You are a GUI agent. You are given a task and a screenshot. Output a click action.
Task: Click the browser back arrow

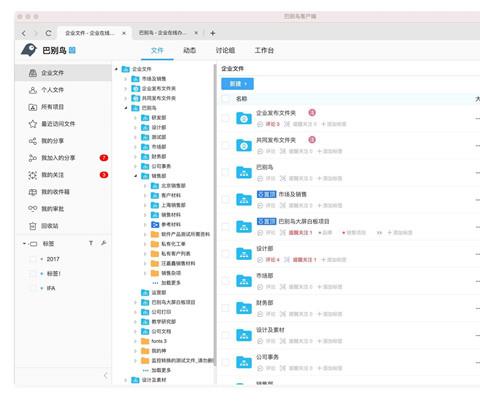(24, 33)
